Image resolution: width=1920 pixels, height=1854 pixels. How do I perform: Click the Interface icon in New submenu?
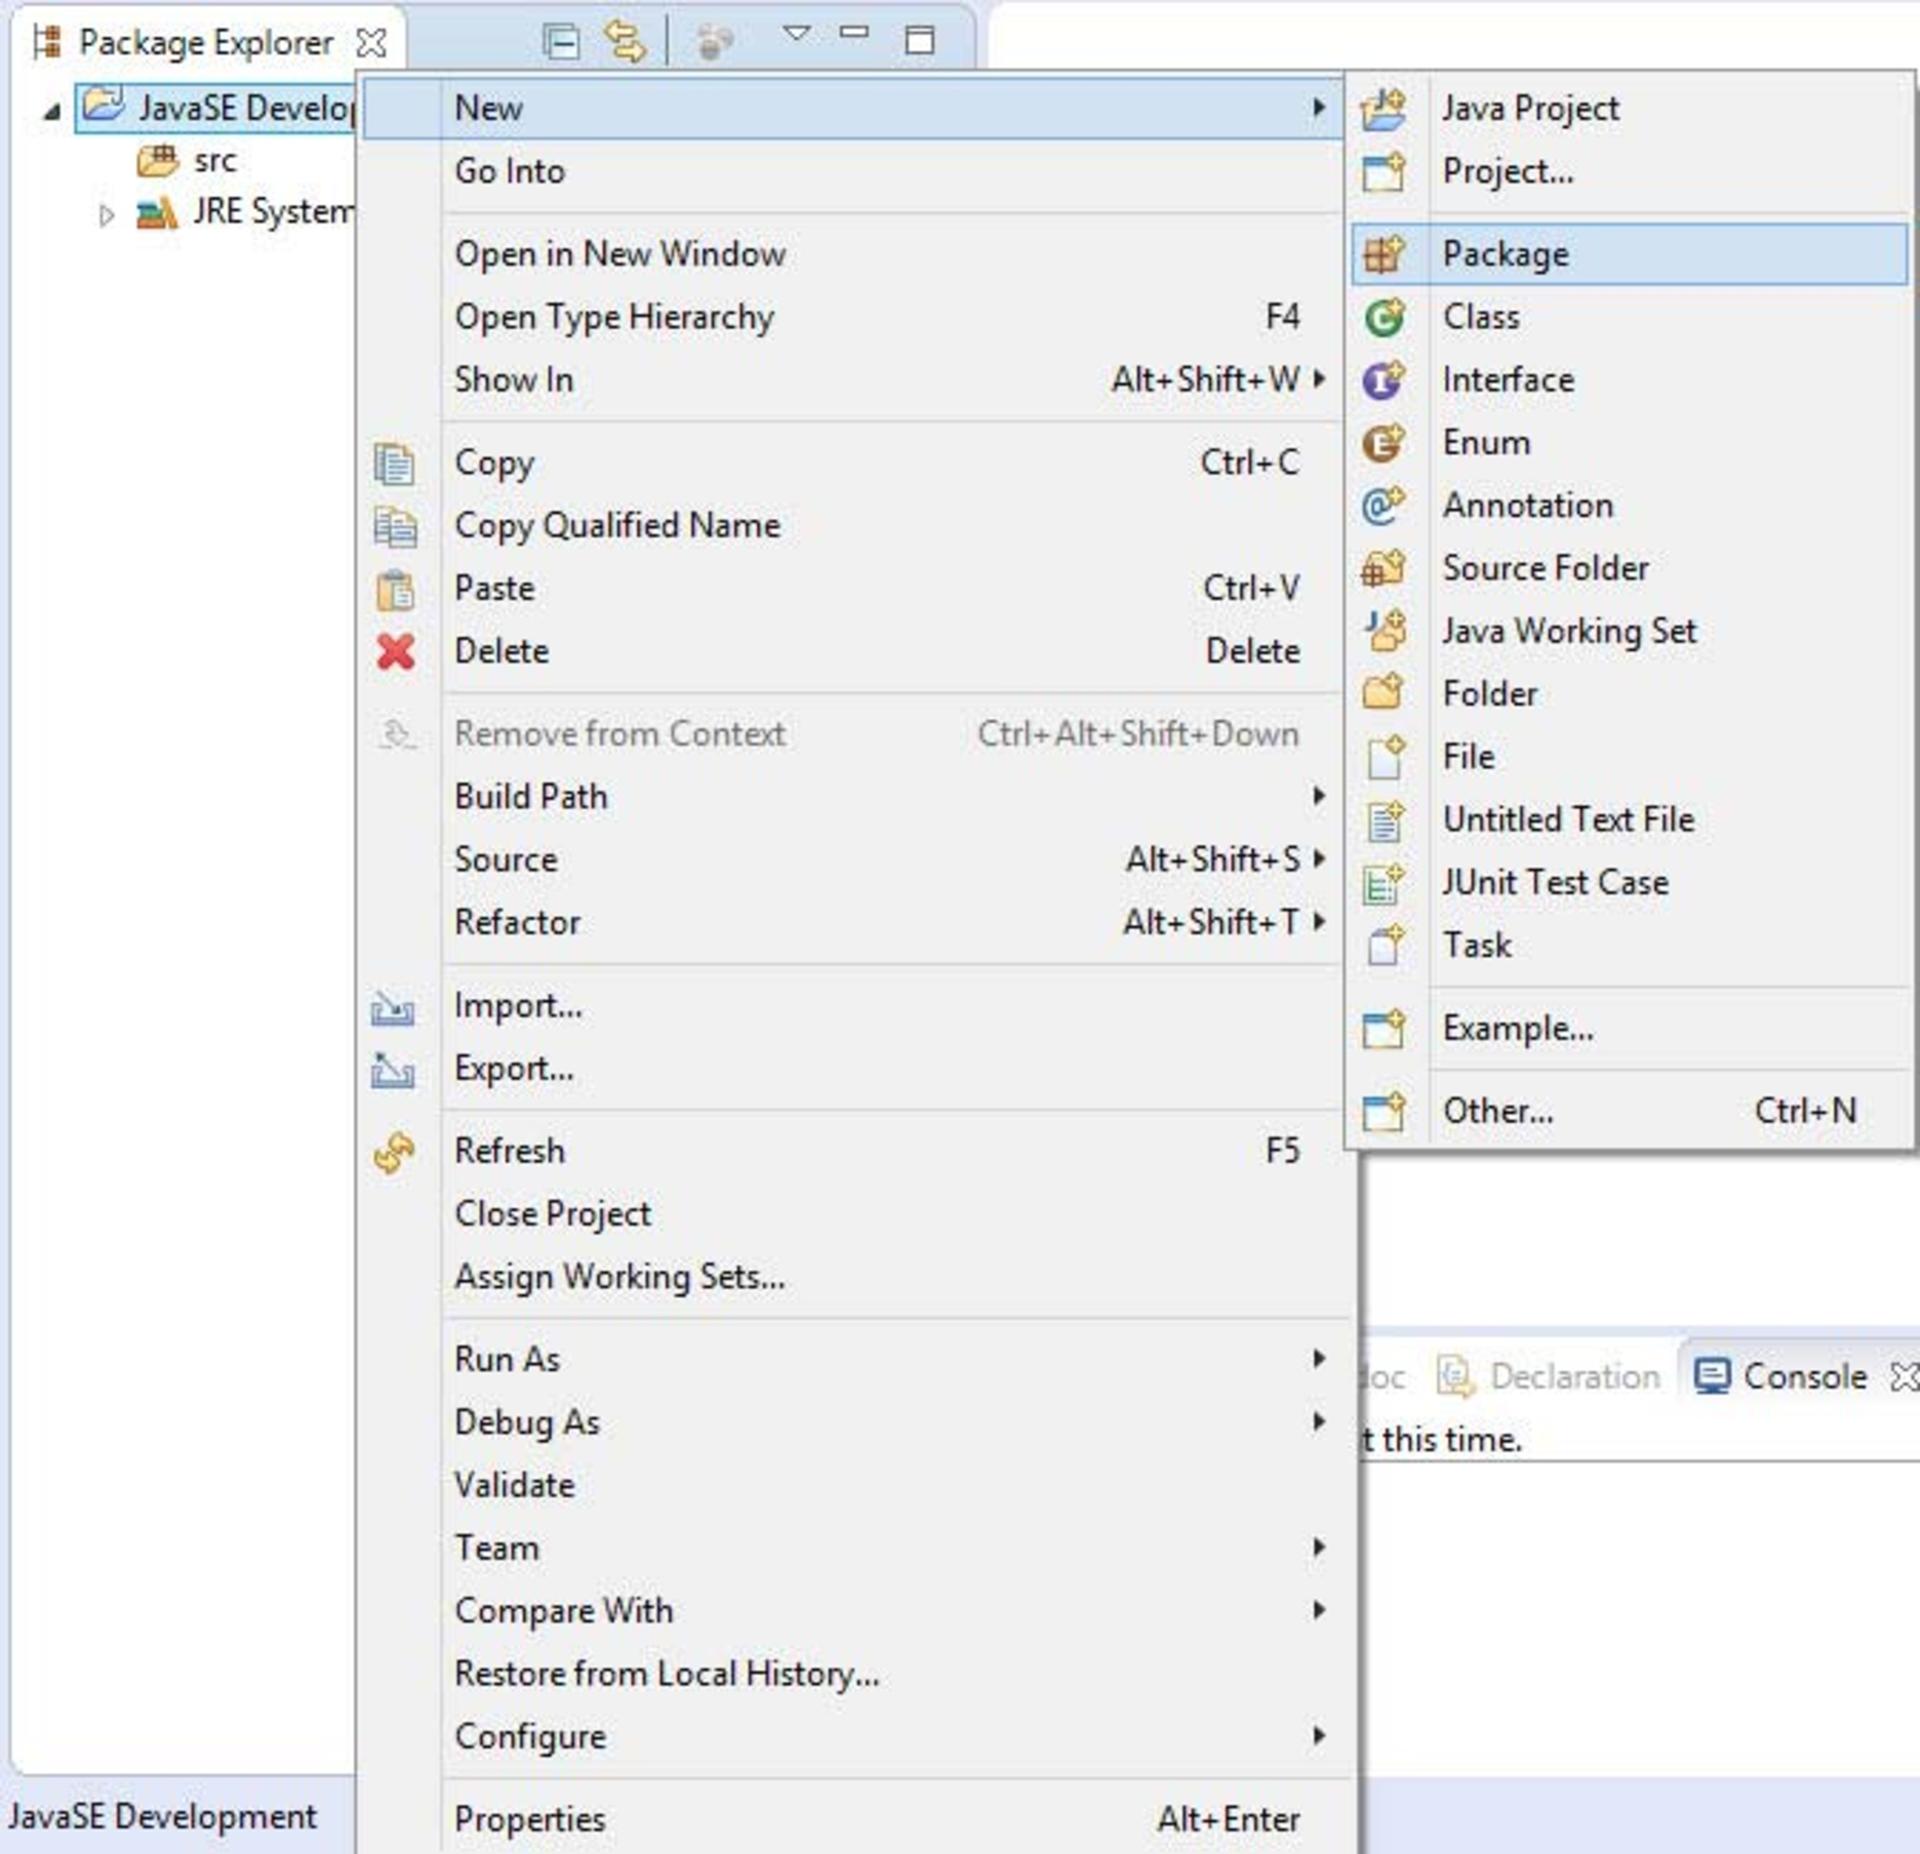(1384, 380)
